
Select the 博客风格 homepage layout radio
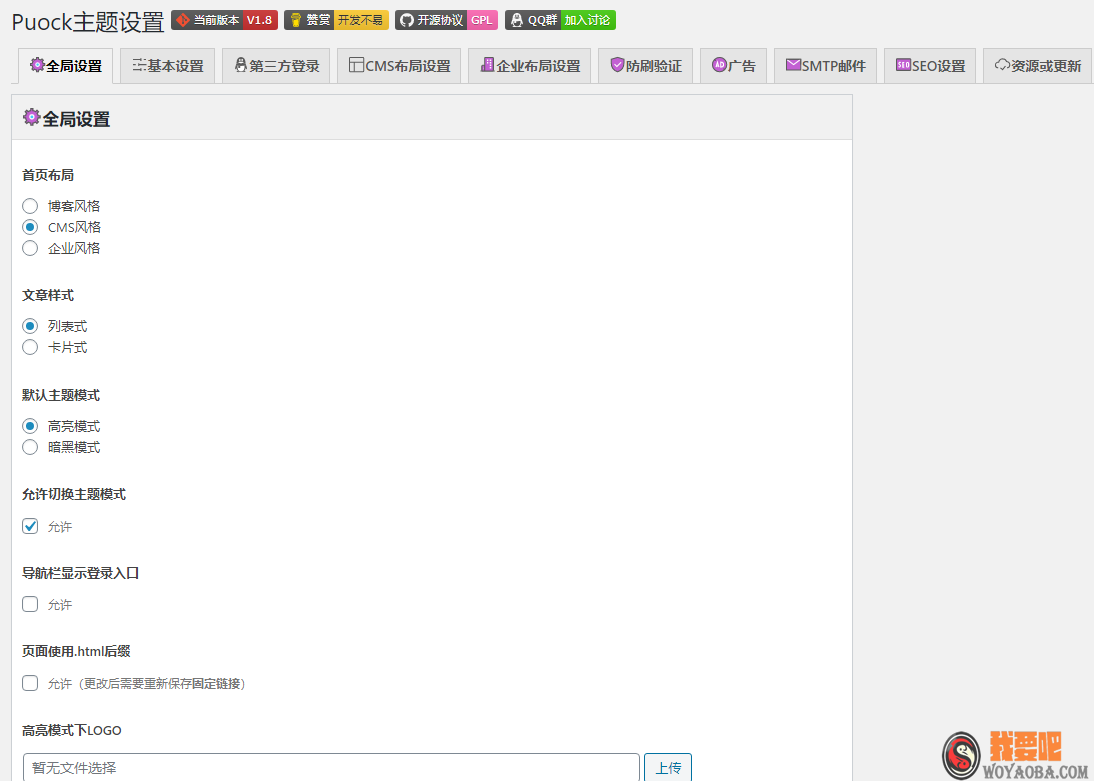click(x=30, y=206)
